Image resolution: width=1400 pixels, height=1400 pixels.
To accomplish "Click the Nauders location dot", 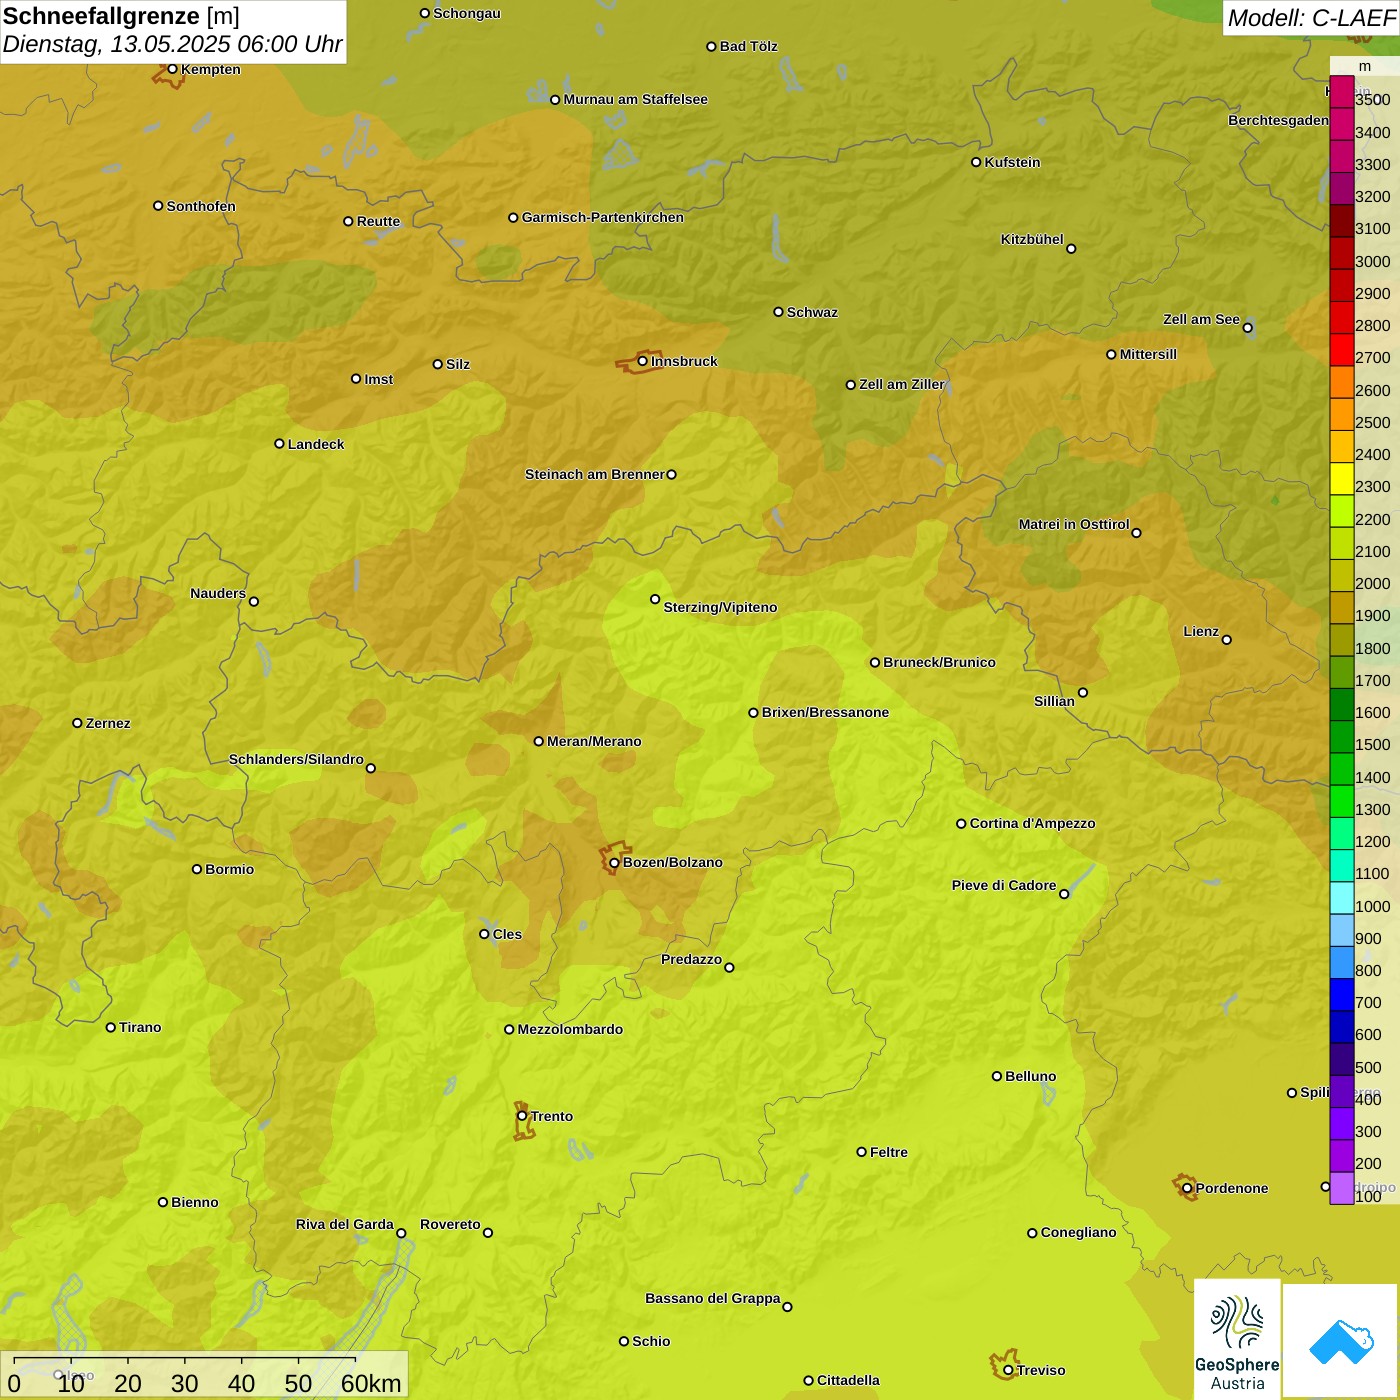I will 254,601.
